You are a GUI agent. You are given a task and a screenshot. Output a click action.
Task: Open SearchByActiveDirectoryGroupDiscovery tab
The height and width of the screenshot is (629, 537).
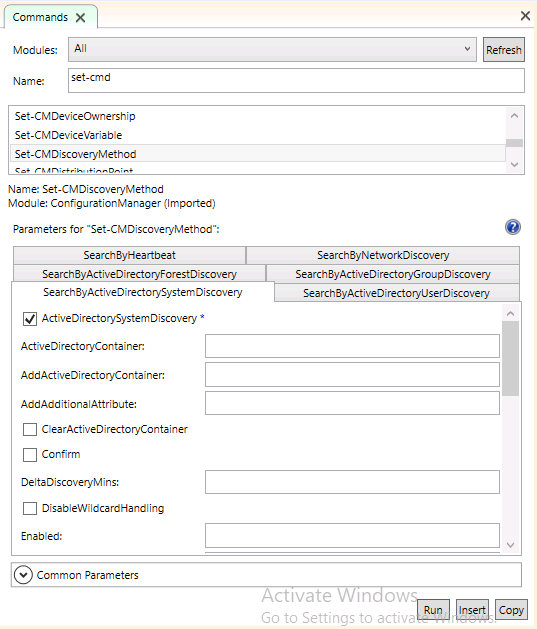coord(393,274)
